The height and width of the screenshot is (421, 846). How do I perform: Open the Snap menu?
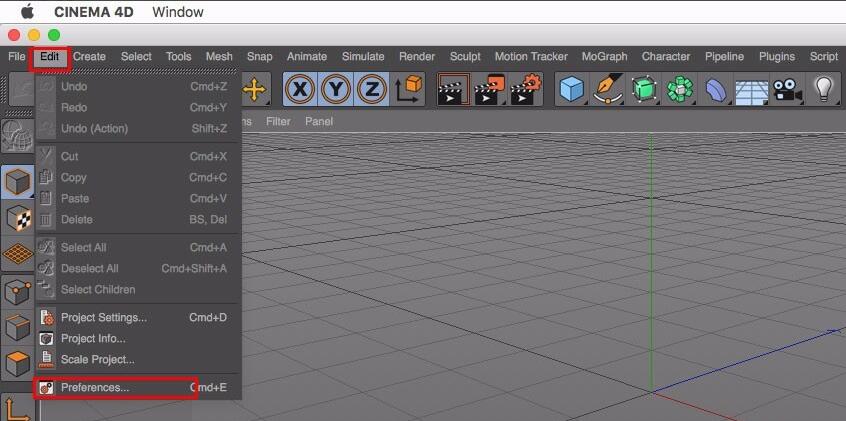(260, 57)
